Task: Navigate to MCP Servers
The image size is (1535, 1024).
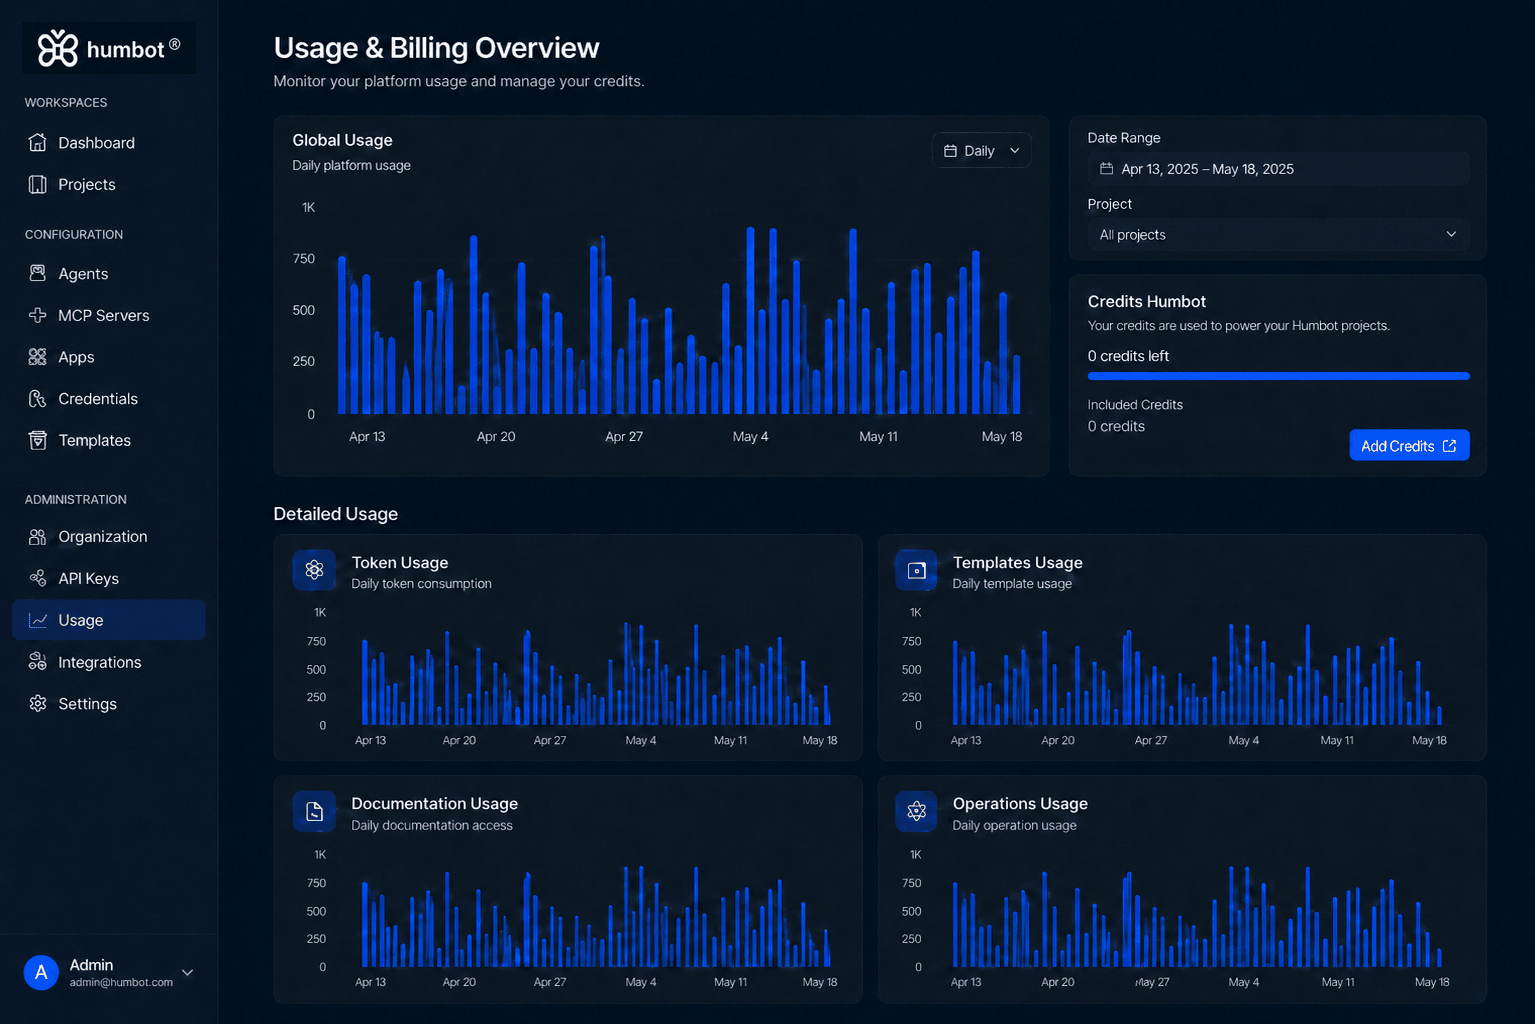Action: pos(109,315)
